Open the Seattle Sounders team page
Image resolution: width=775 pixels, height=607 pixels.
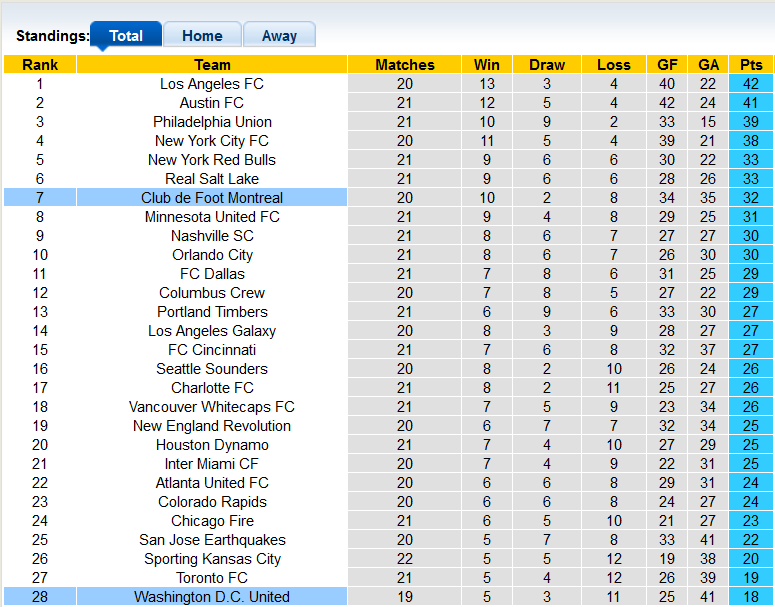pyautogui.click(x=212, y=369)
